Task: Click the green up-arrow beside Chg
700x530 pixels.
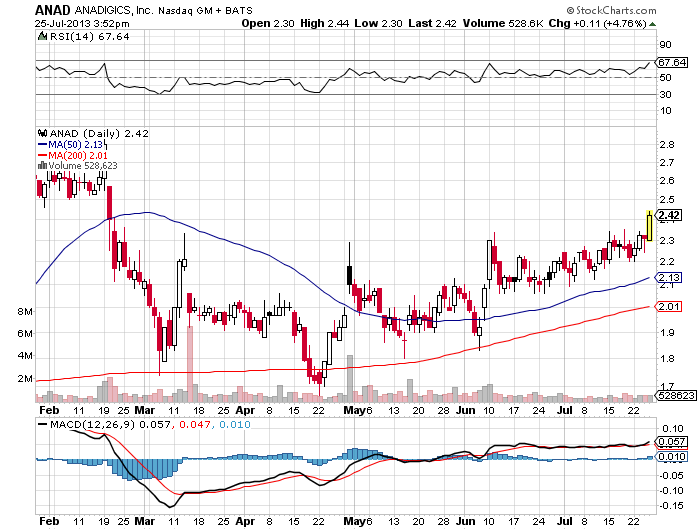Action: (652, 24)
